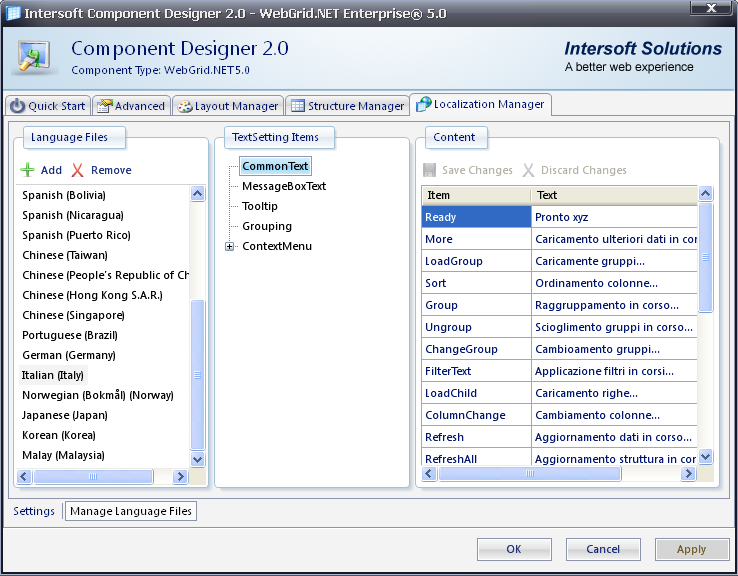Click down arrow of language list scrollbar
Viewport: 738px width, 576px height.
198,459
